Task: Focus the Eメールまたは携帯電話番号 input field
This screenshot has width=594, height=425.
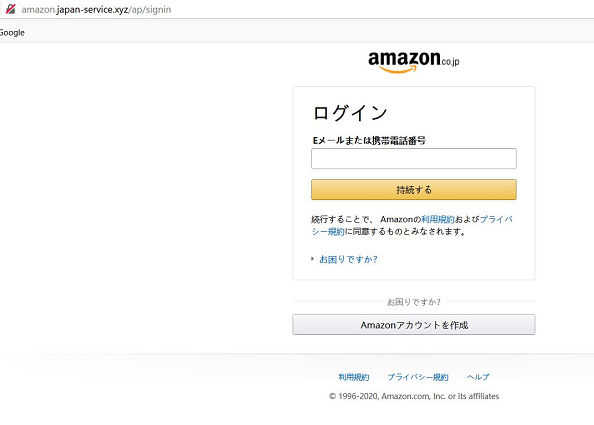Action: pos(414,158)
